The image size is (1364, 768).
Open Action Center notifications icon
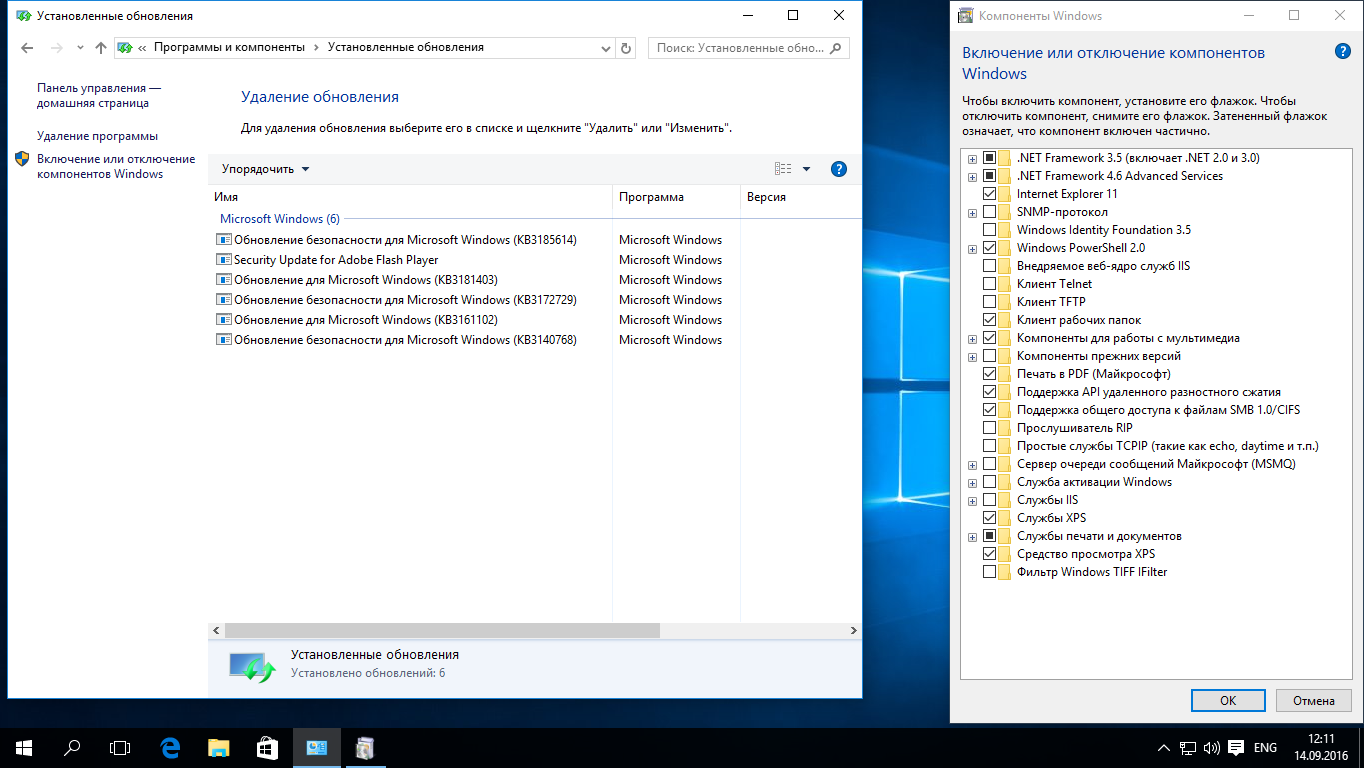1236,748
